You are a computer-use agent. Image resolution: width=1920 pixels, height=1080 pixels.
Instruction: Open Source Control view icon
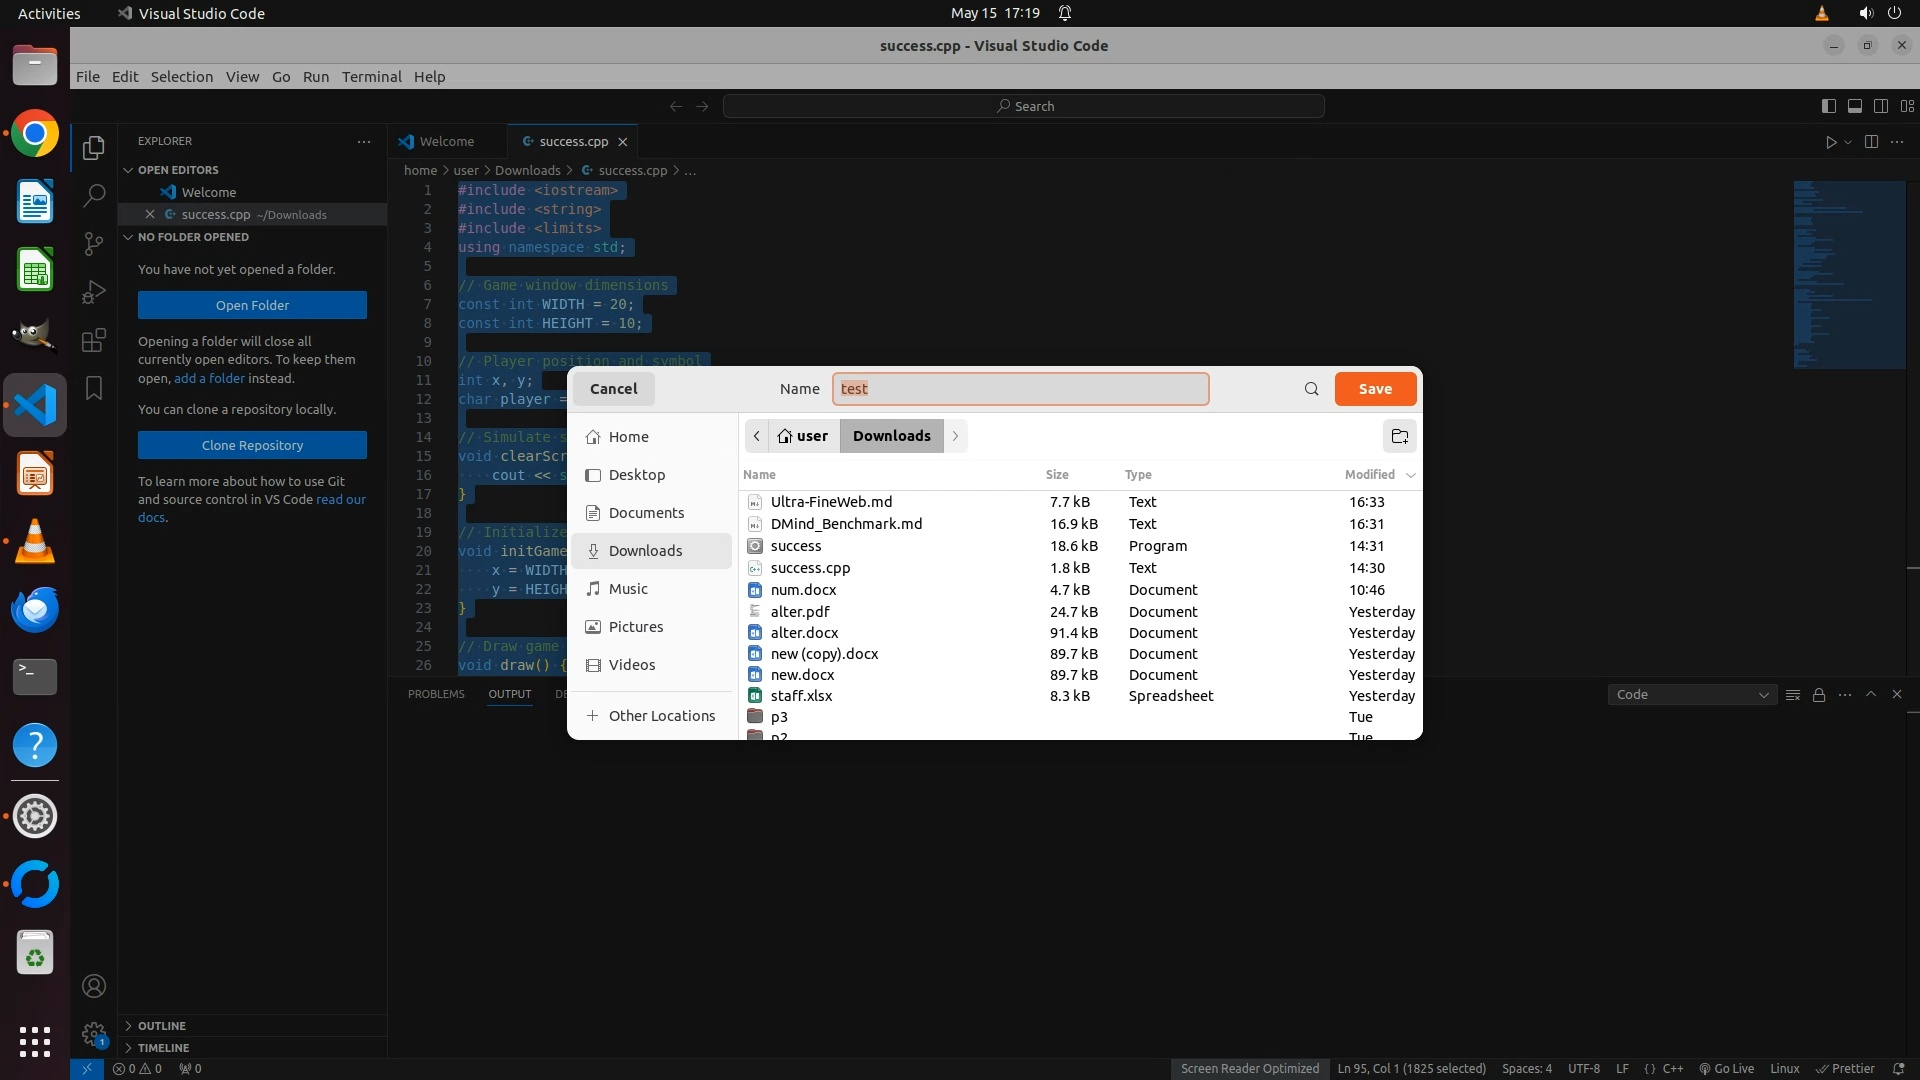point(94,243)
